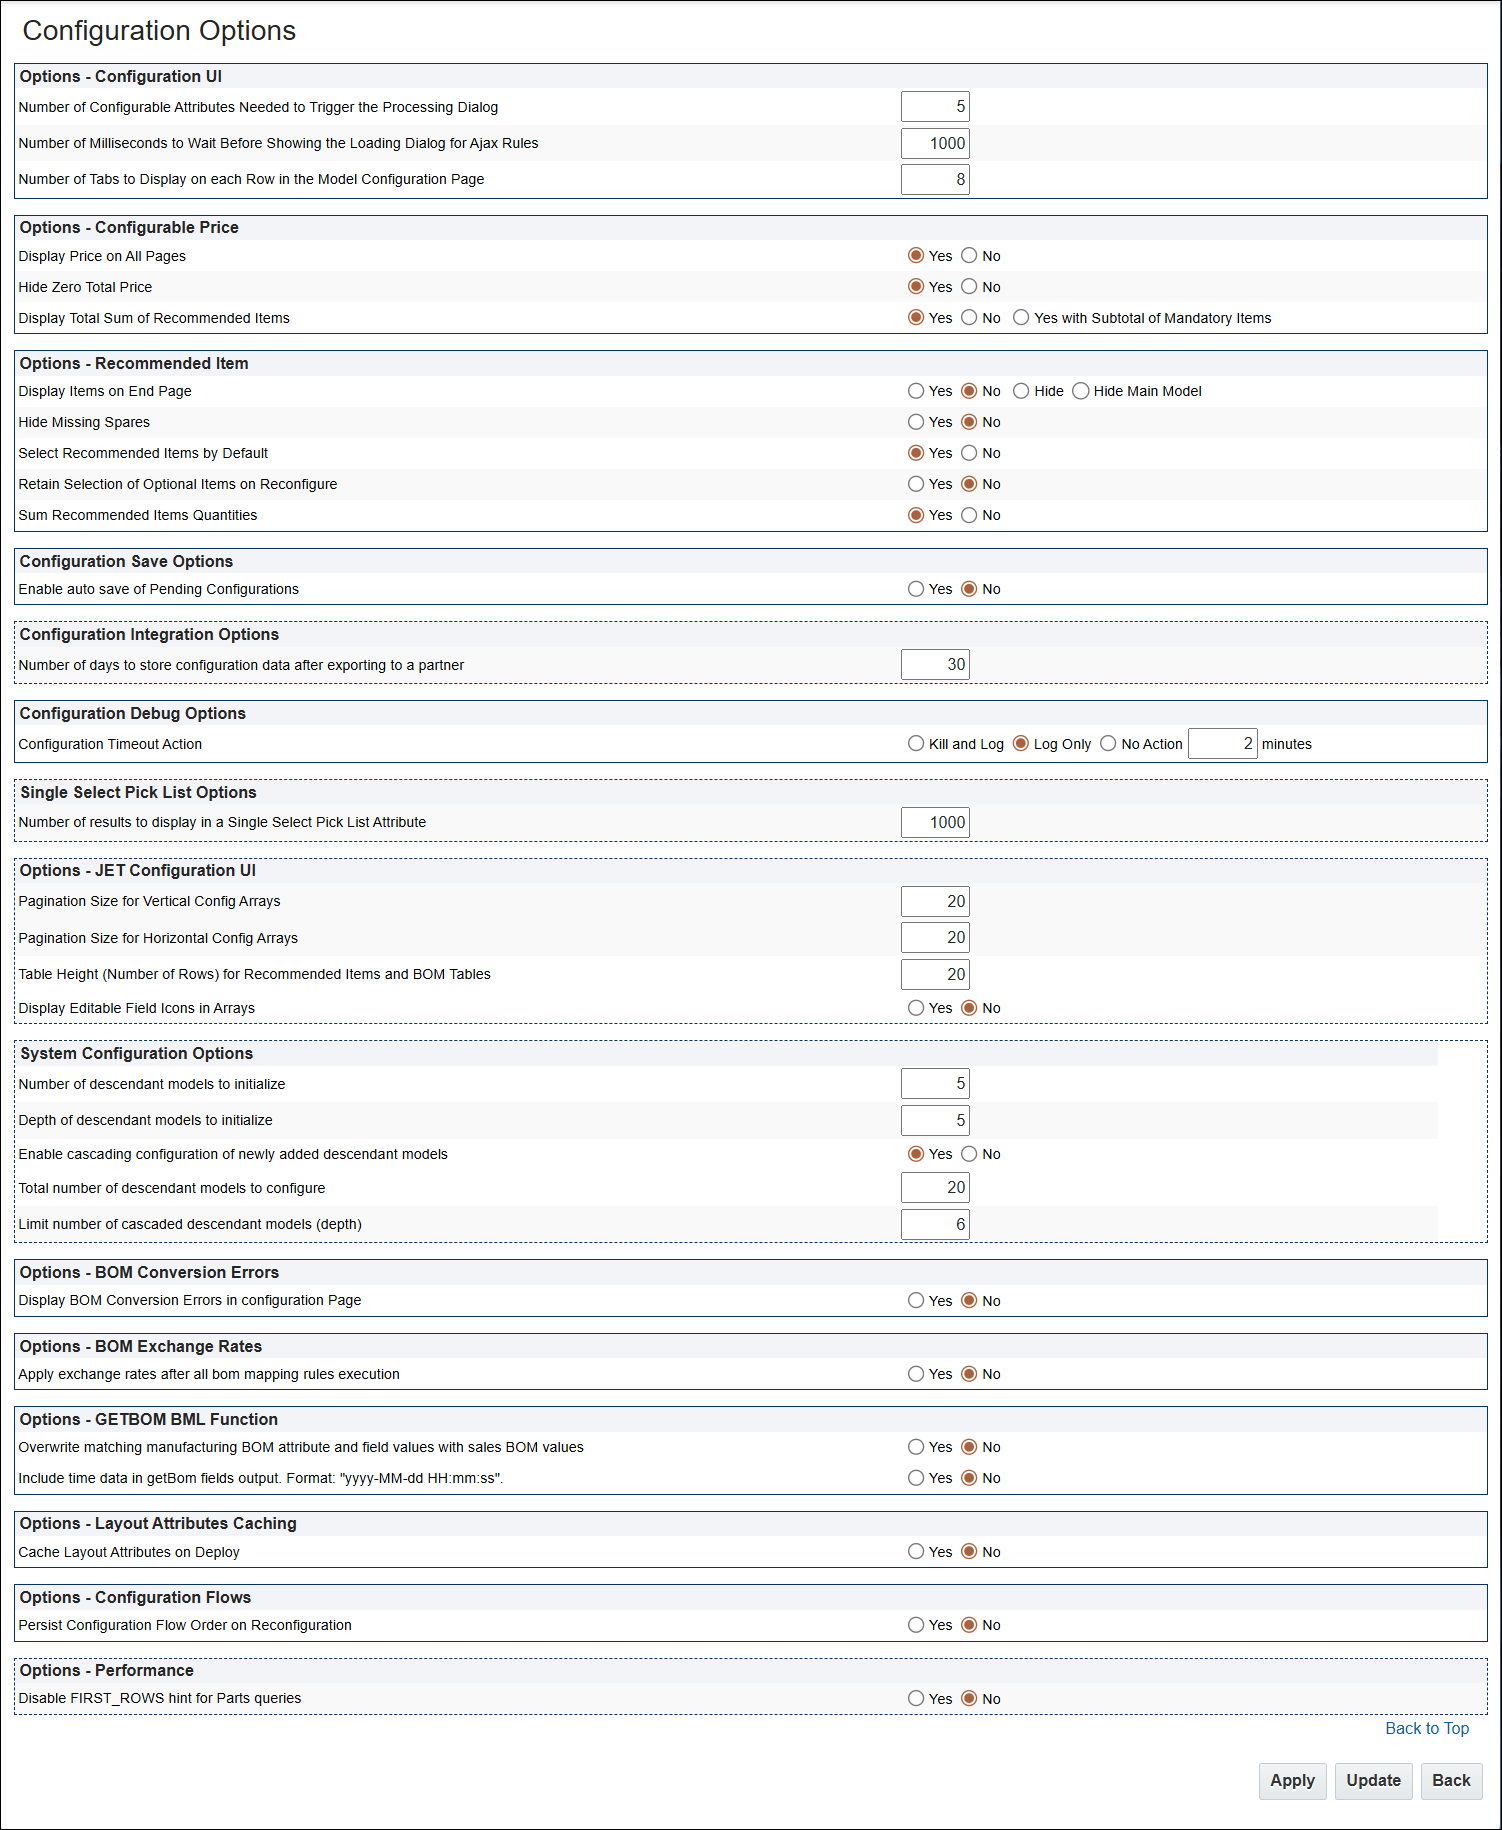Enable auto save of Pending Configurations Yes
This screenshot has height=1830, width=1502.
(x=916, y=589)
